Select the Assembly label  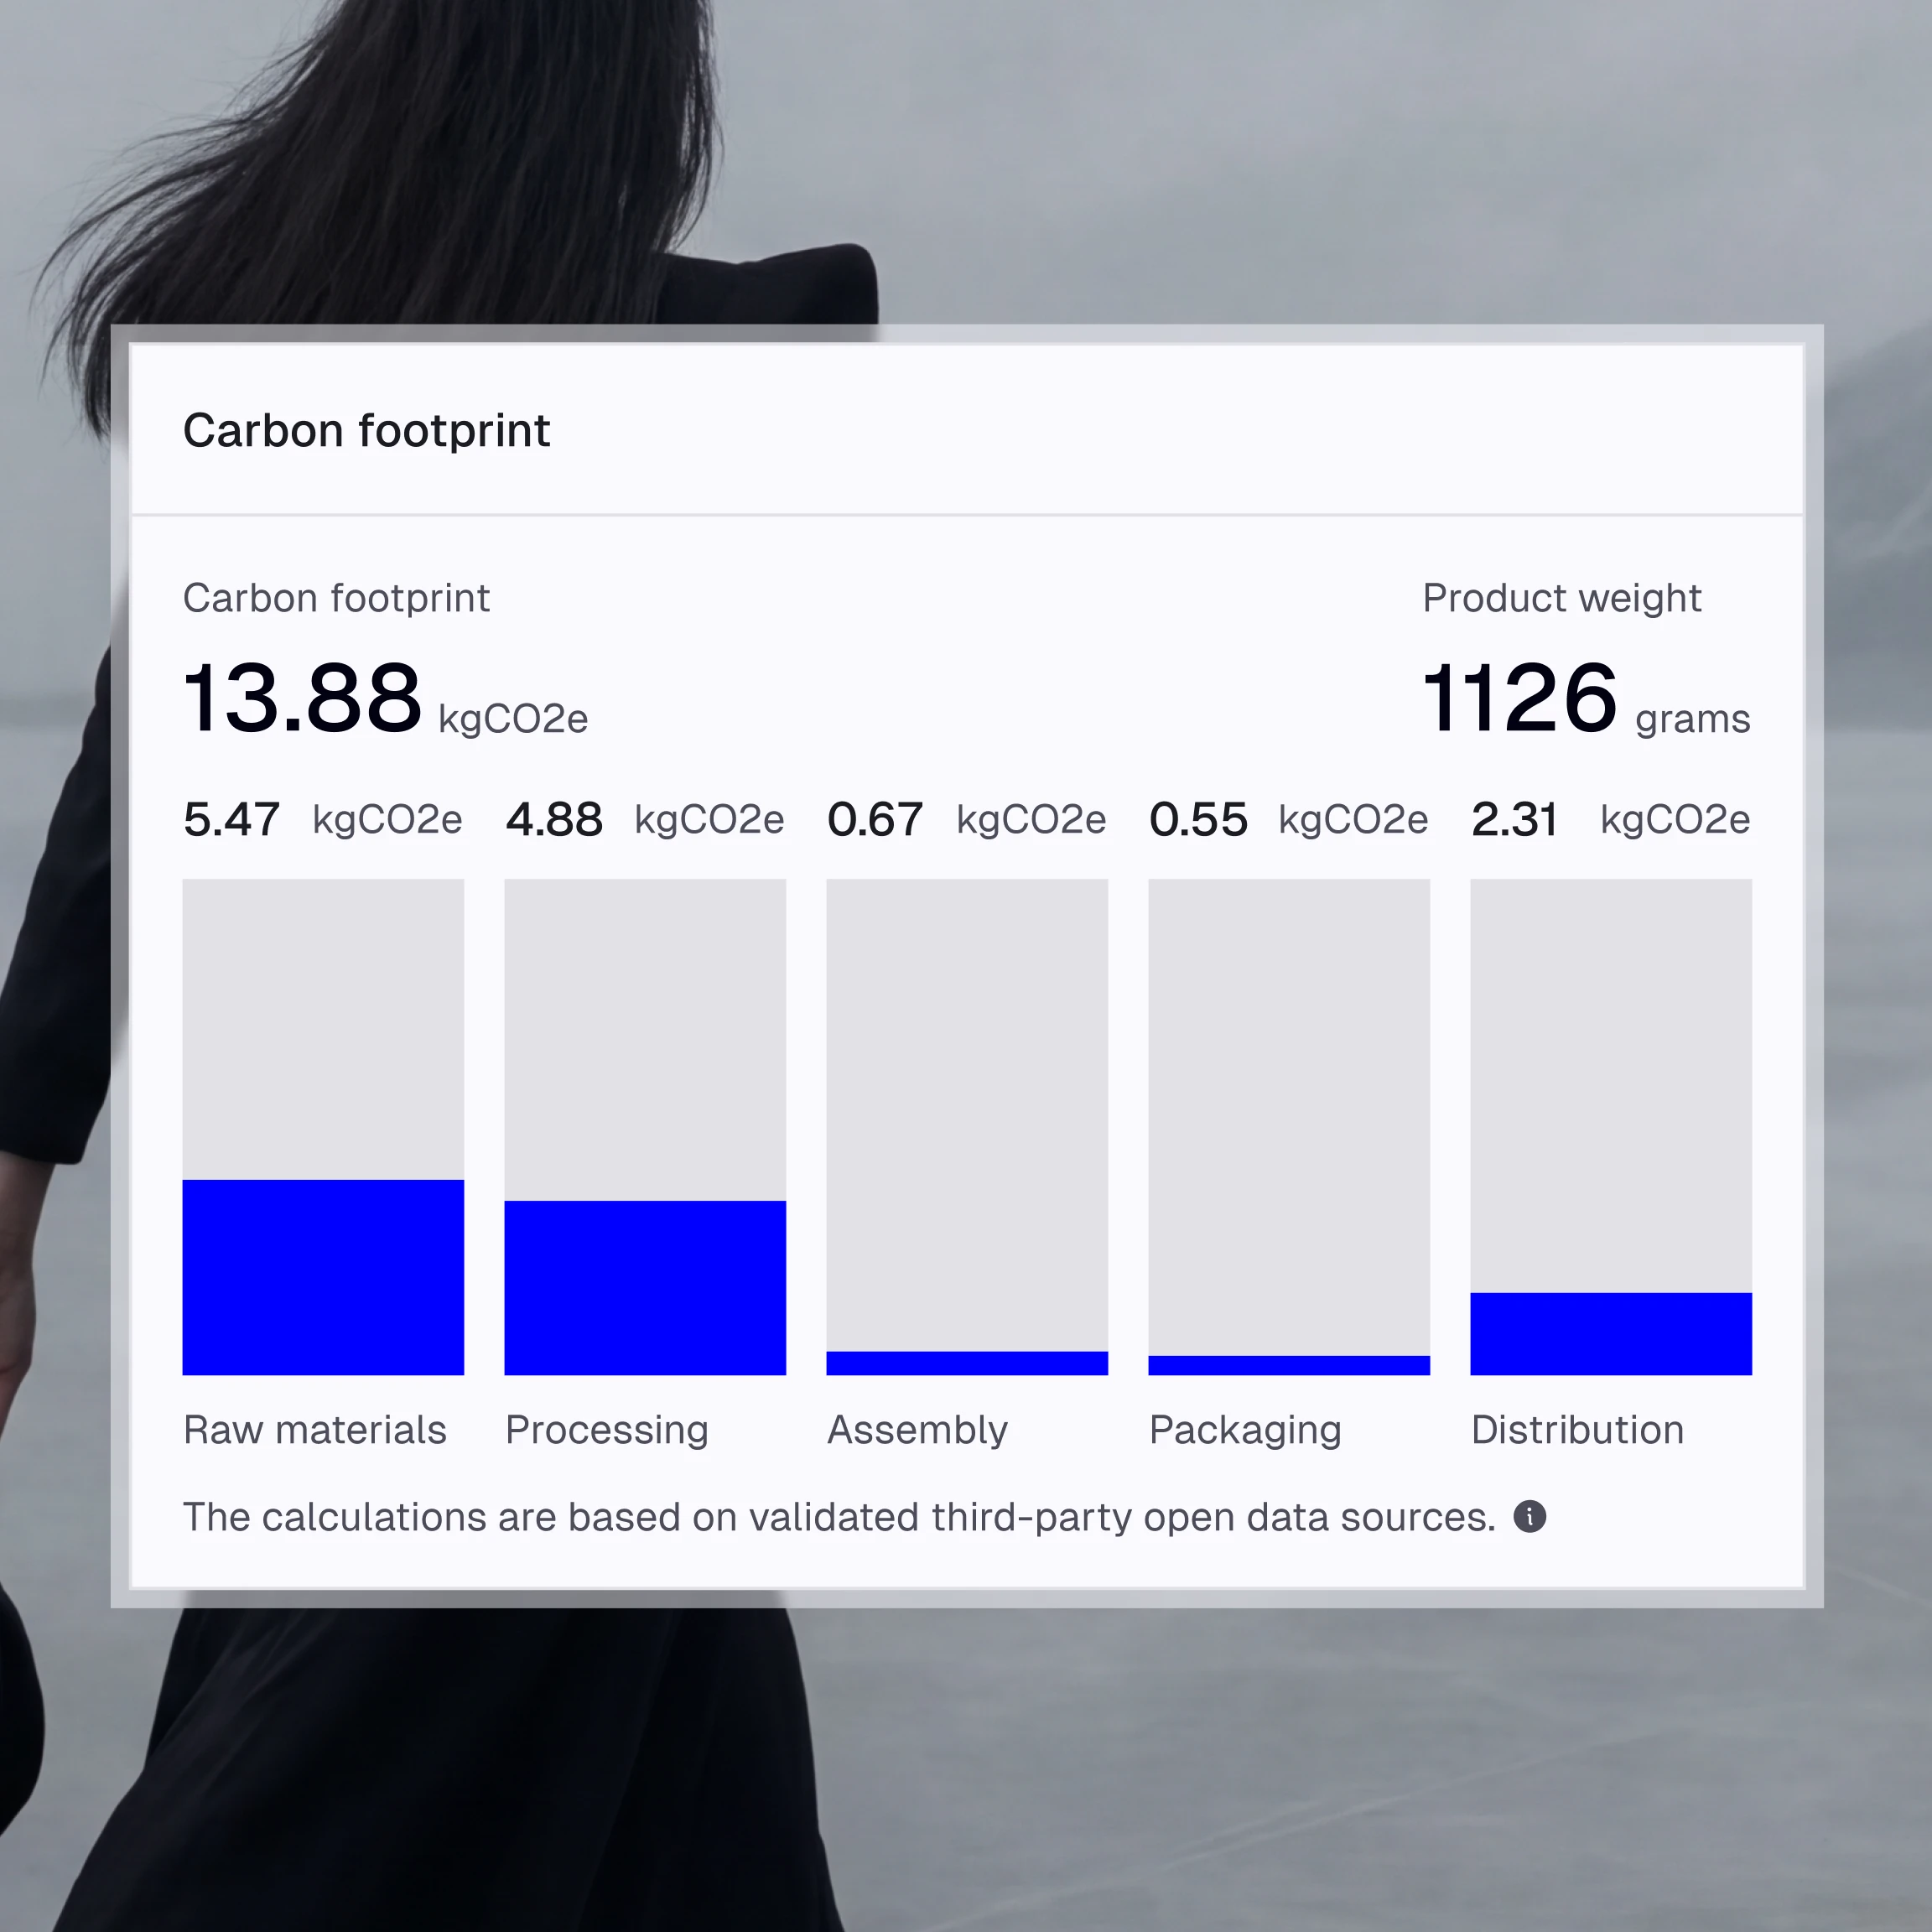(917, 1429)
